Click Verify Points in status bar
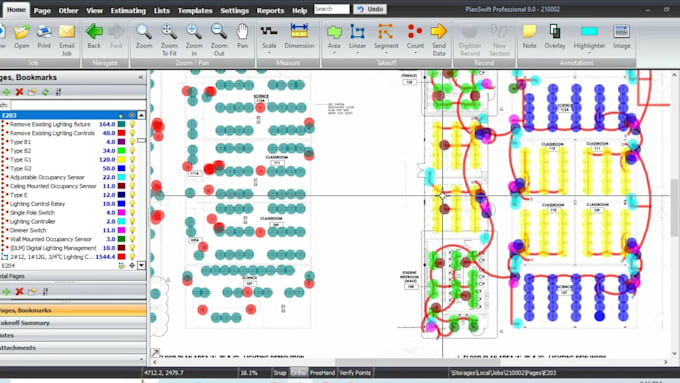Screen dimensions: 680x383 click(355, 373)
